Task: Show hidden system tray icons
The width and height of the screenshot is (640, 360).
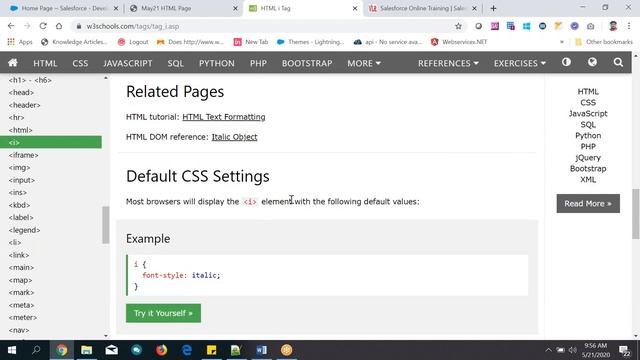Action: (x=548, y=350)
